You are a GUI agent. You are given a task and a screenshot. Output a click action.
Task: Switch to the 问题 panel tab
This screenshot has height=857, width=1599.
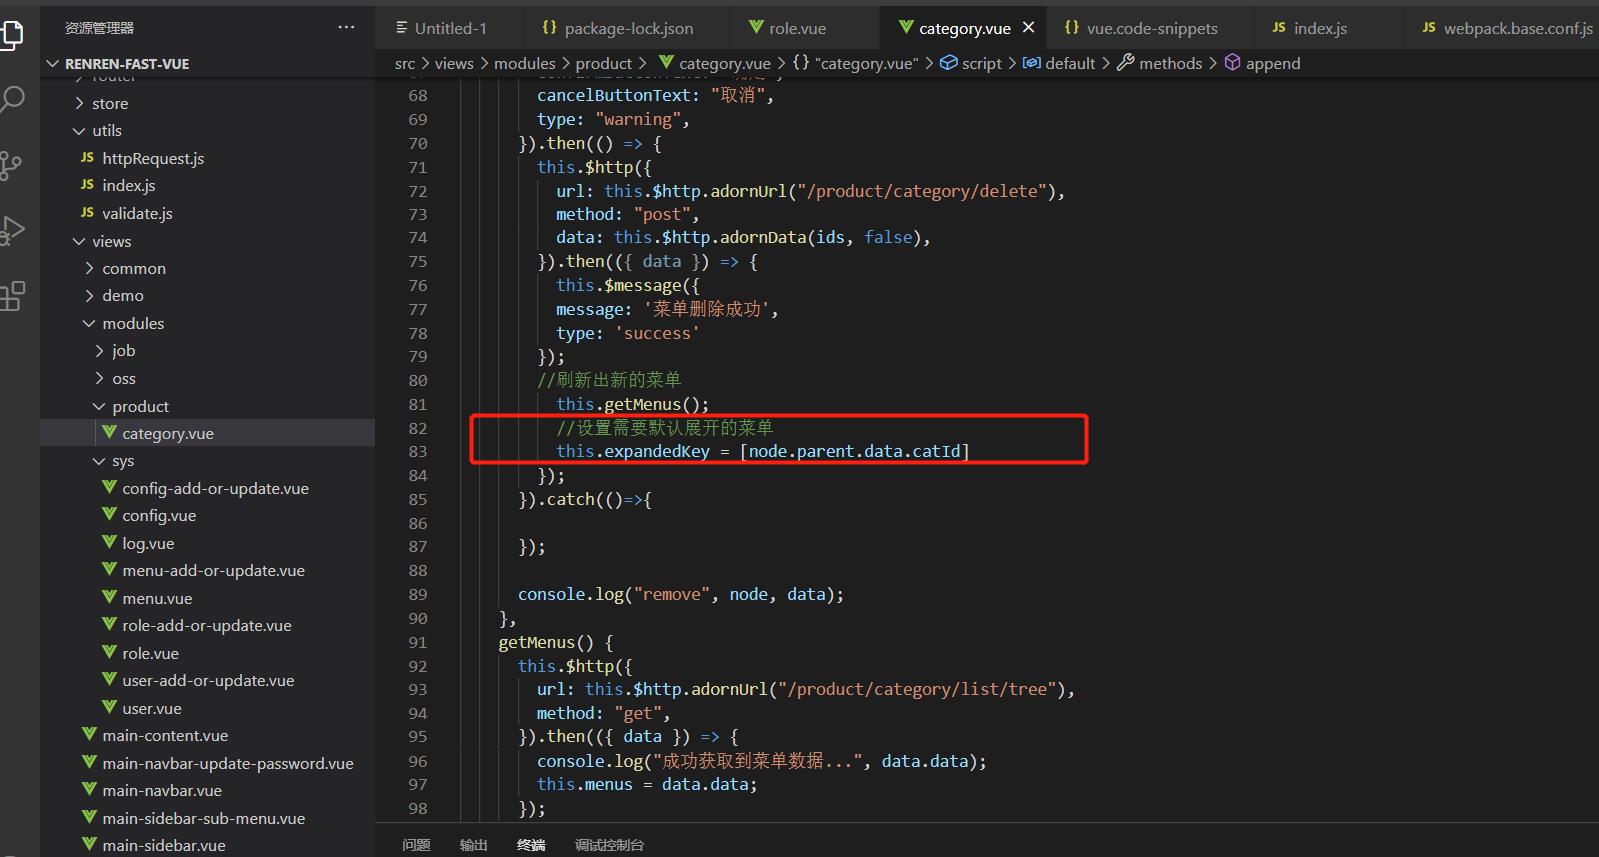[416, 845]
